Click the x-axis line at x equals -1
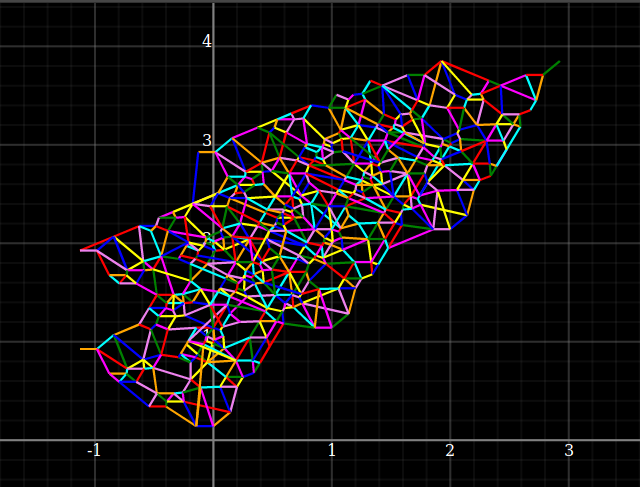 point(95,440)
